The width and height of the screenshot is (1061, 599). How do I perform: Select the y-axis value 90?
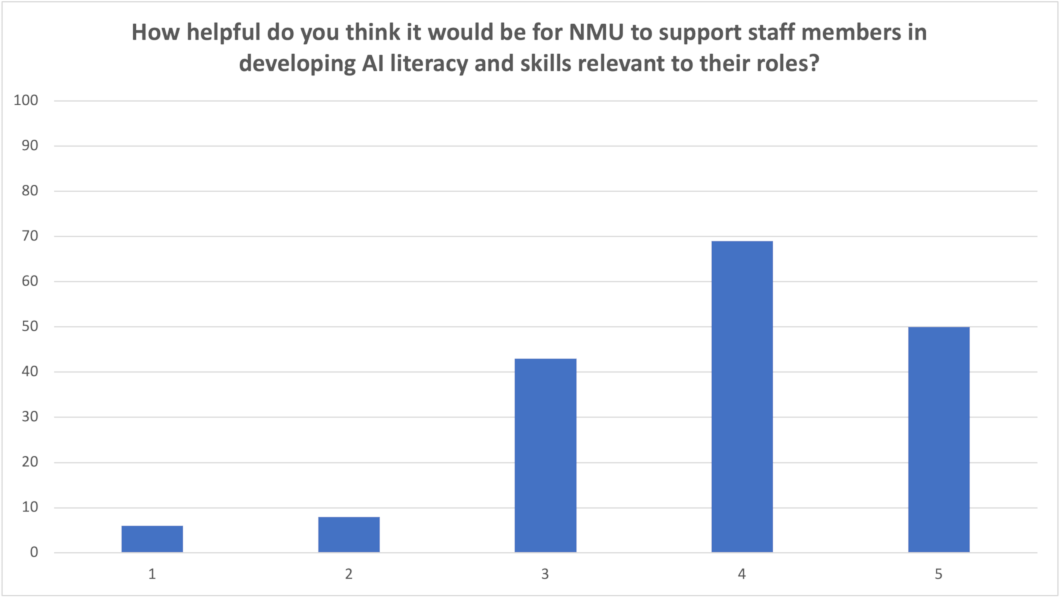(29, 146)
